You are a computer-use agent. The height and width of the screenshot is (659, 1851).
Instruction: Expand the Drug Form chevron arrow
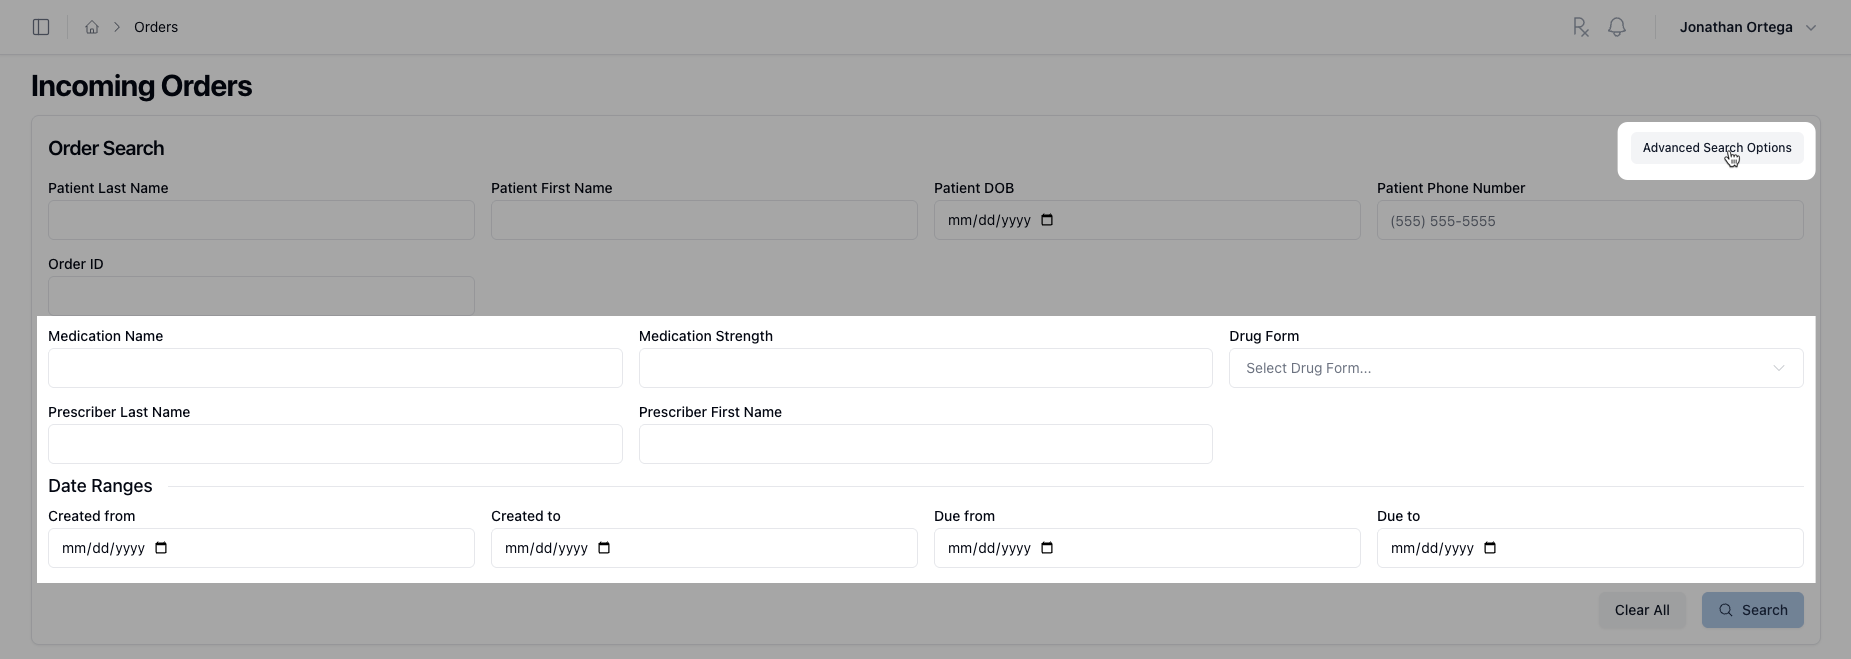1779,368
